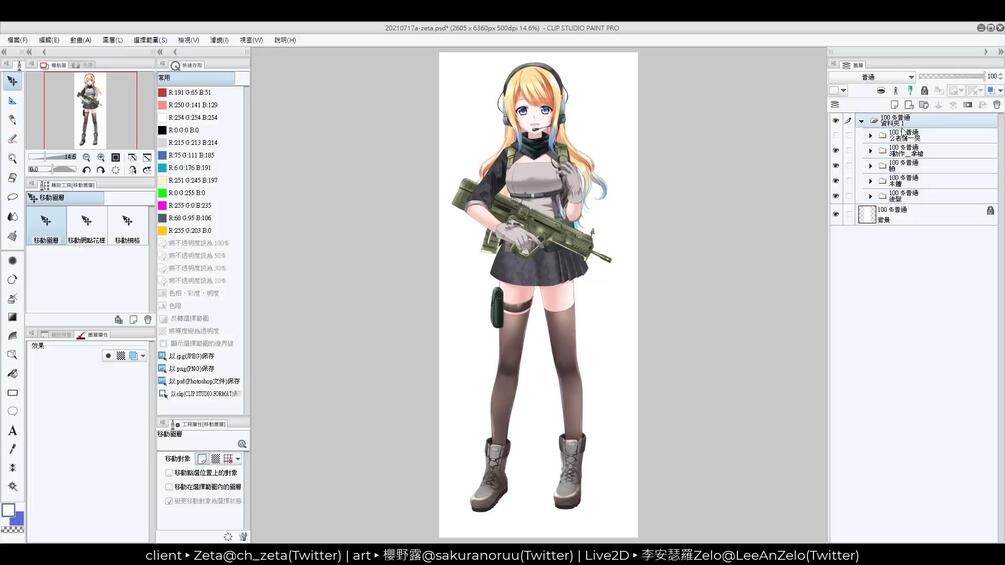Image resolution: width=1005 pixels, height=565 pixels.
Task: Open the 檔案(F) menu
Action: 17,40
